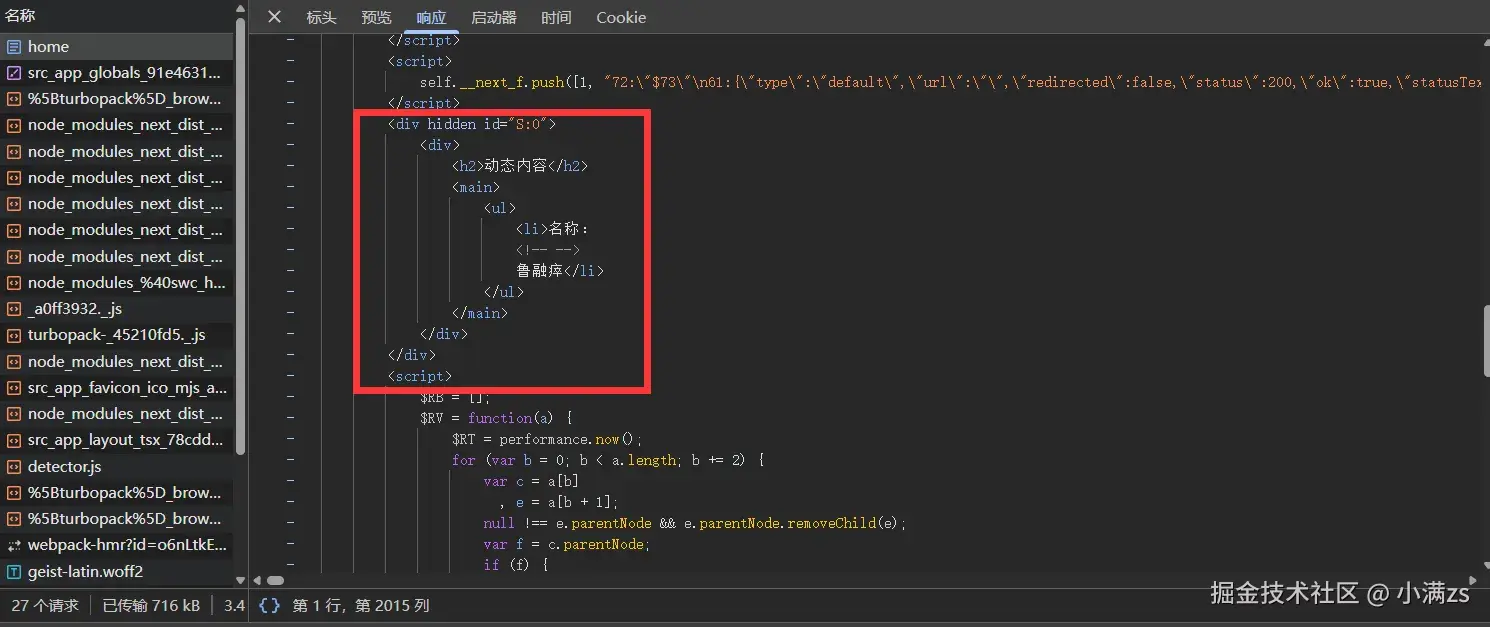The height and width of the screenshot is (627, 1490).
Task: Click the document icon beside home
Action: [x=14, y=47]
